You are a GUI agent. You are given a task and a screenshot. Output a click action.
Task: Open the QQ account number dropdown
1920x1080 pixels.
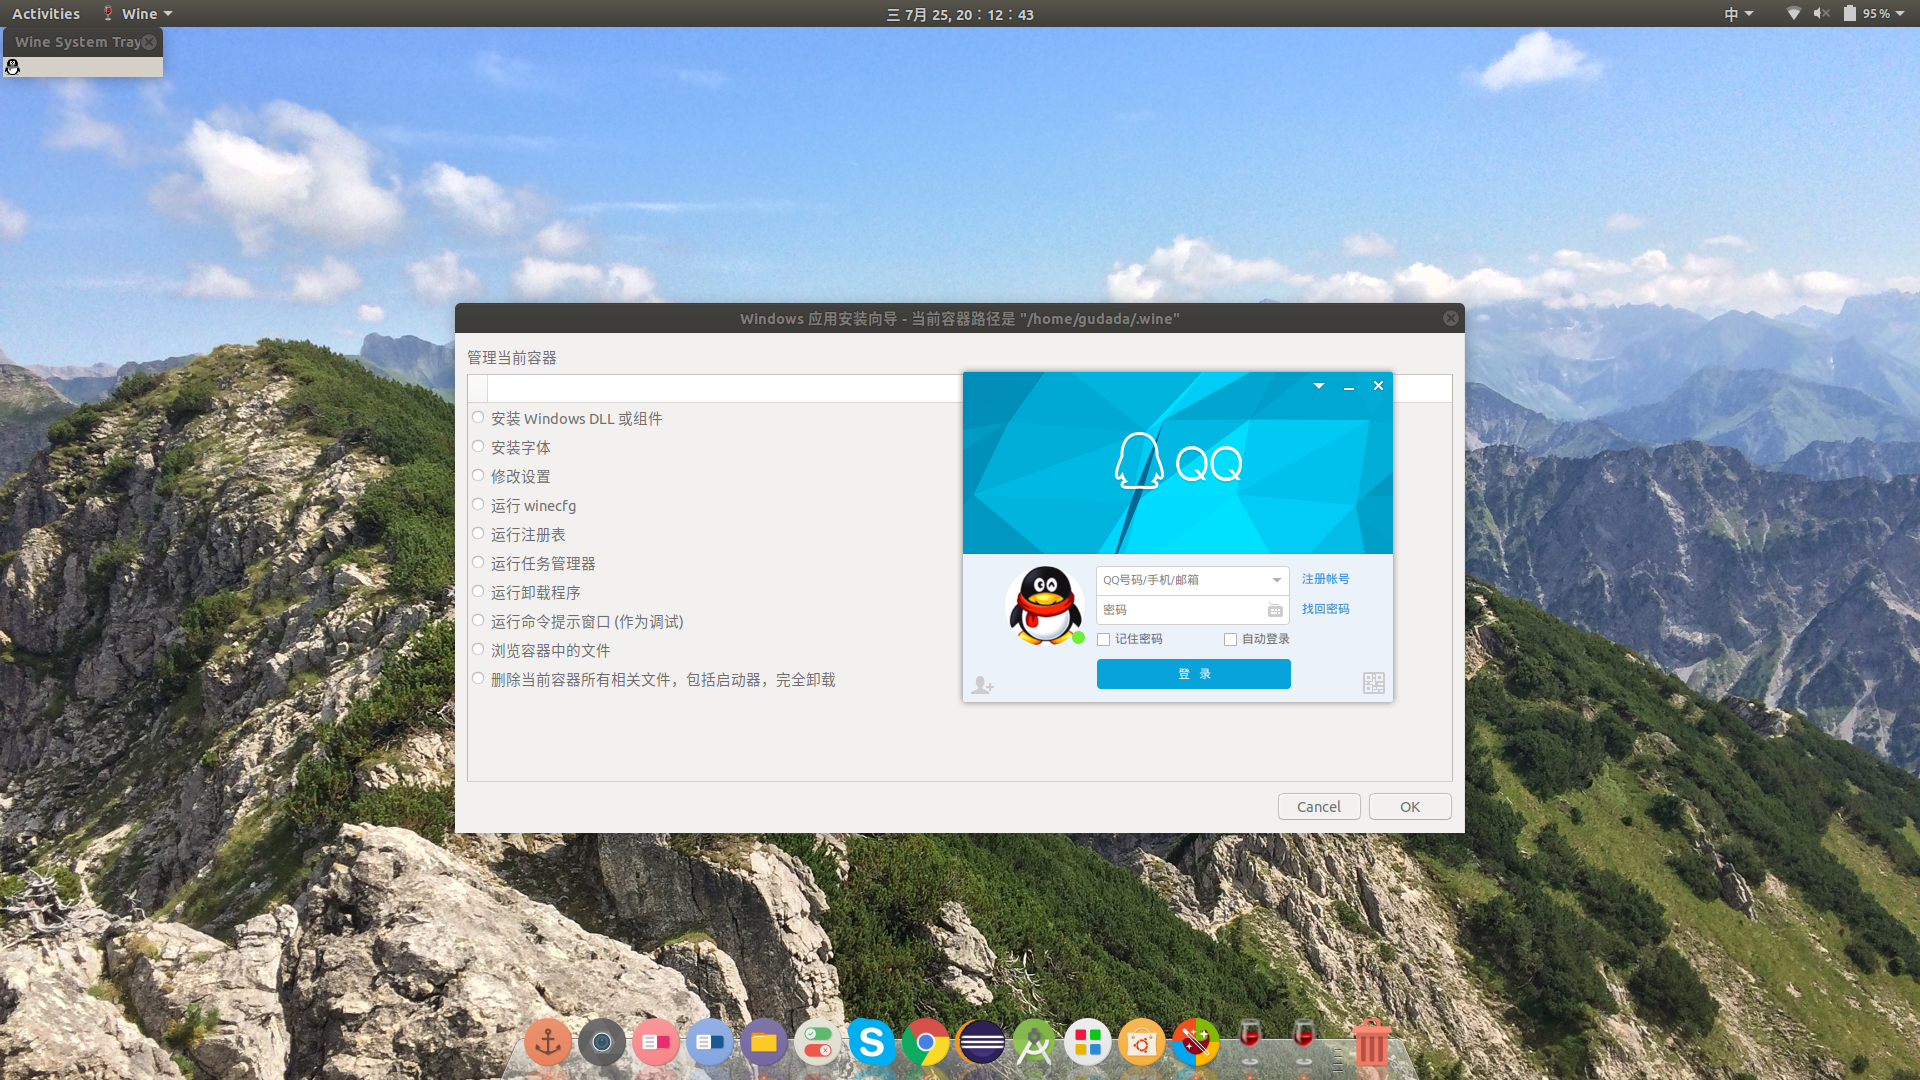[x=1276, y=580]
